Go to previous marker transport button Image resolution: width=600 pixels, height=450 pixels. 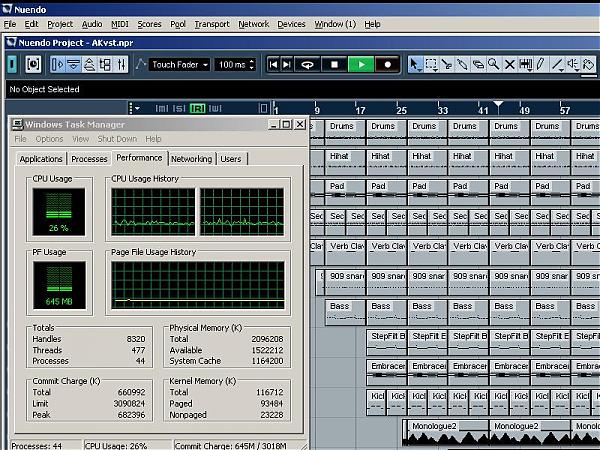[272, 64]
